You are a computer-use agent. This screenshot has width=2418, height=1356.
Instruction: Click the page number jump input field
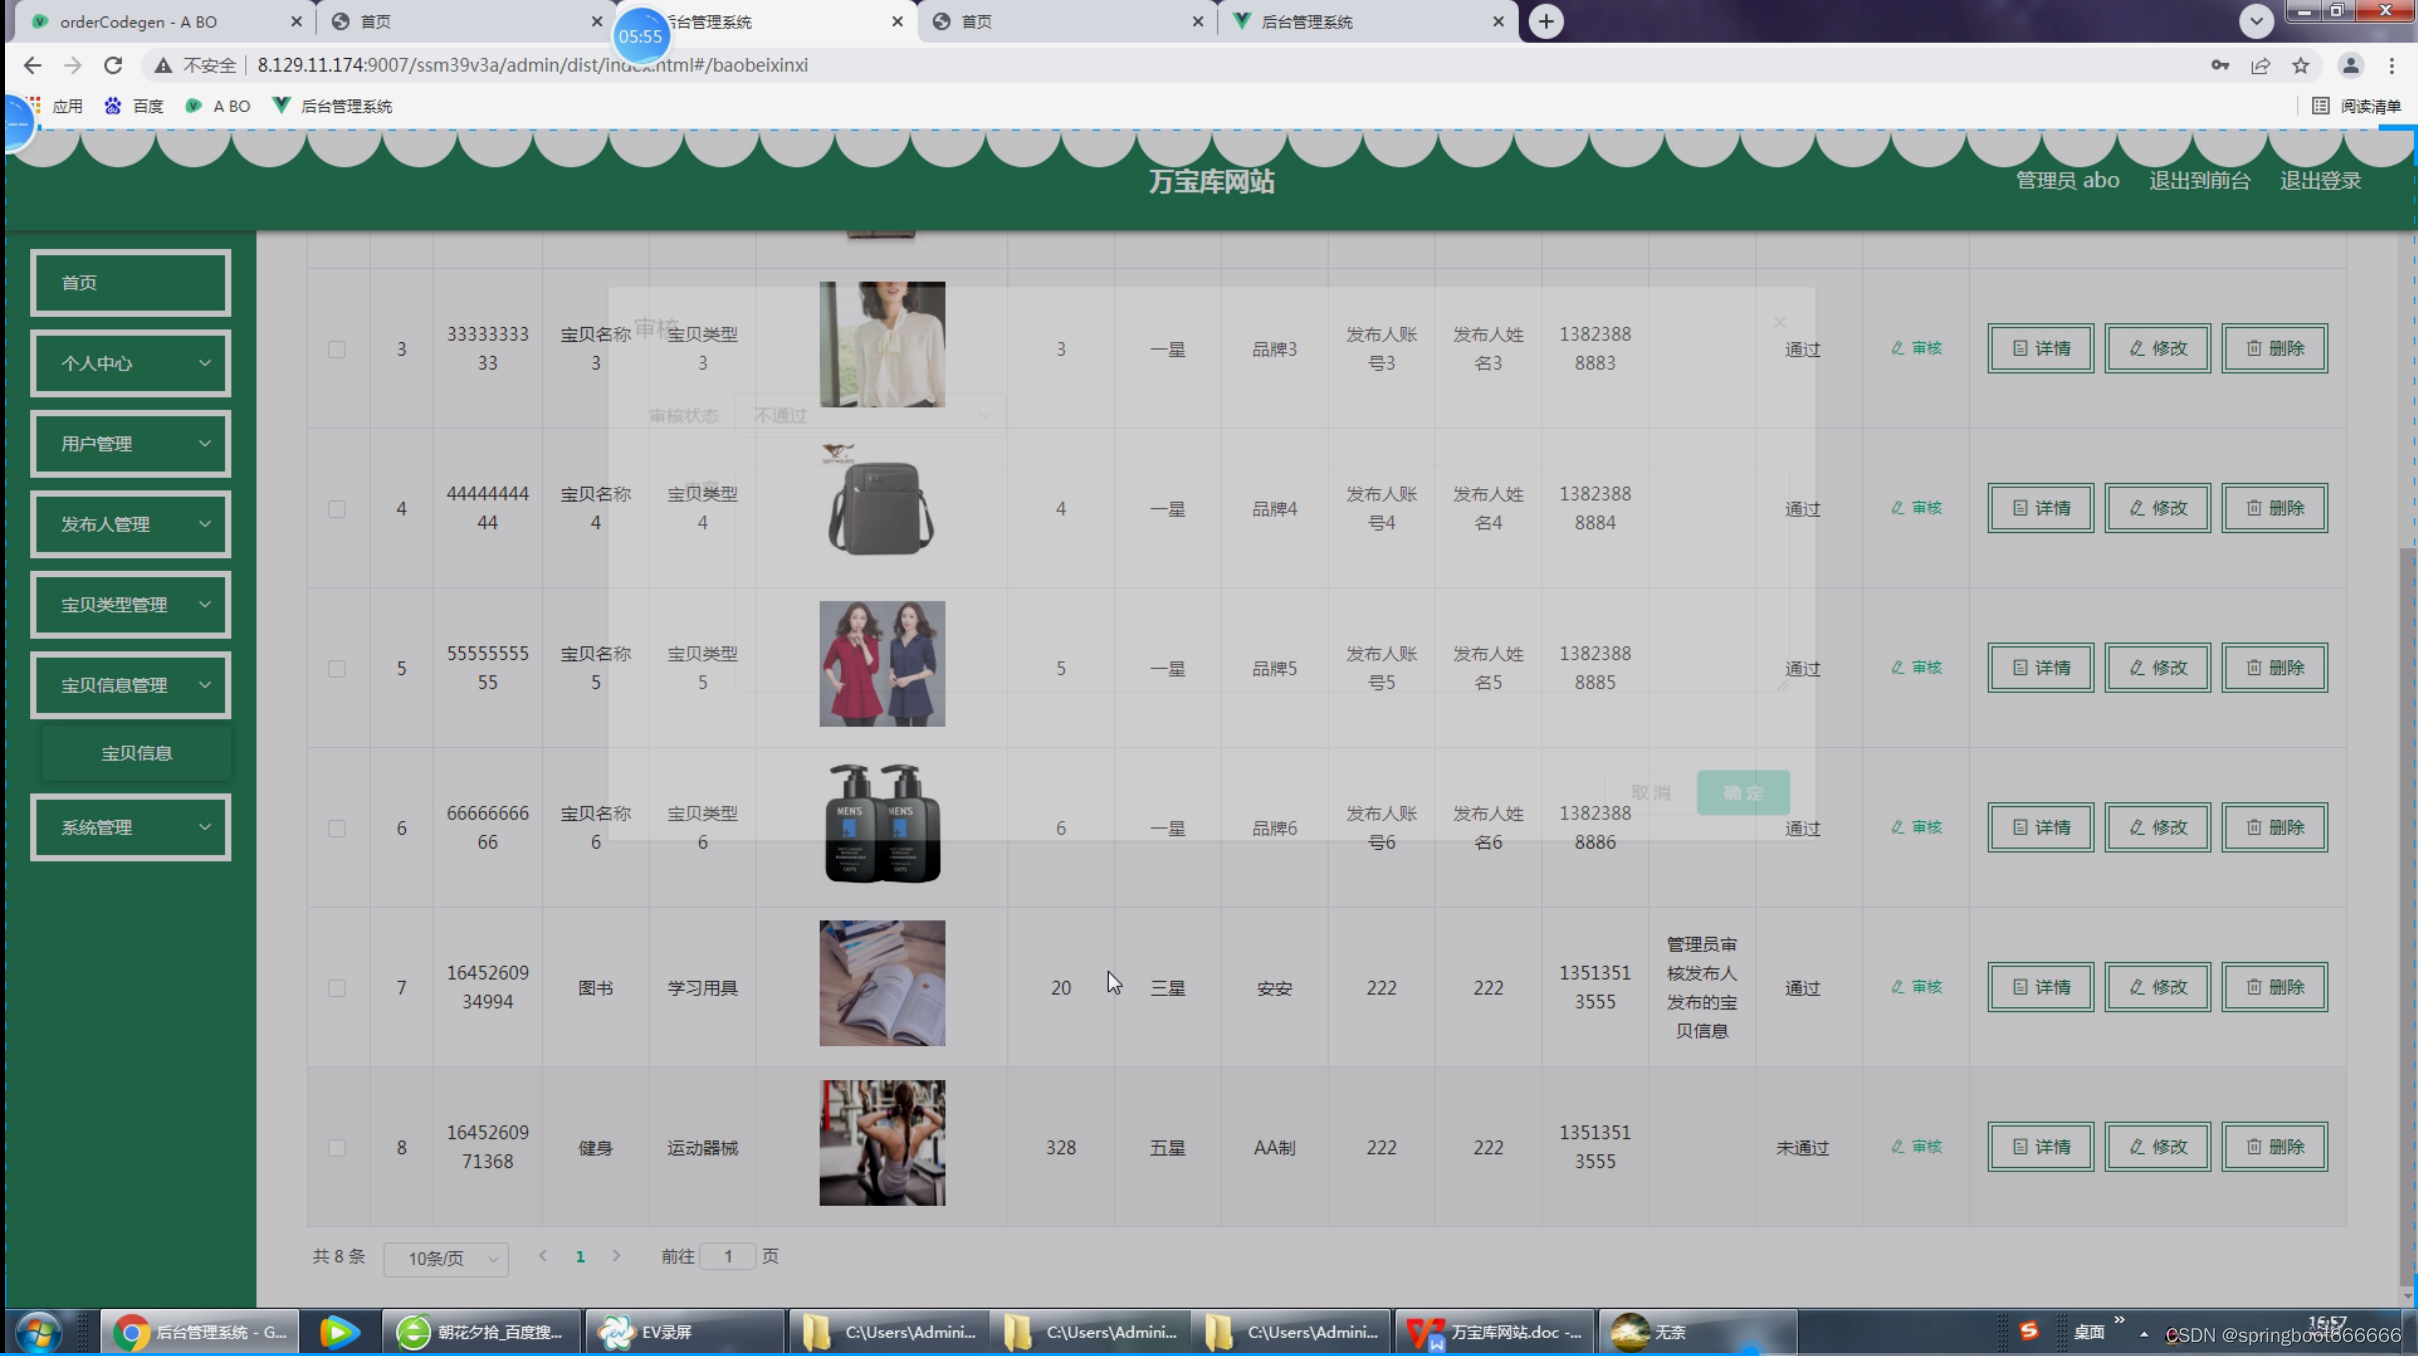coord(727,1256)
